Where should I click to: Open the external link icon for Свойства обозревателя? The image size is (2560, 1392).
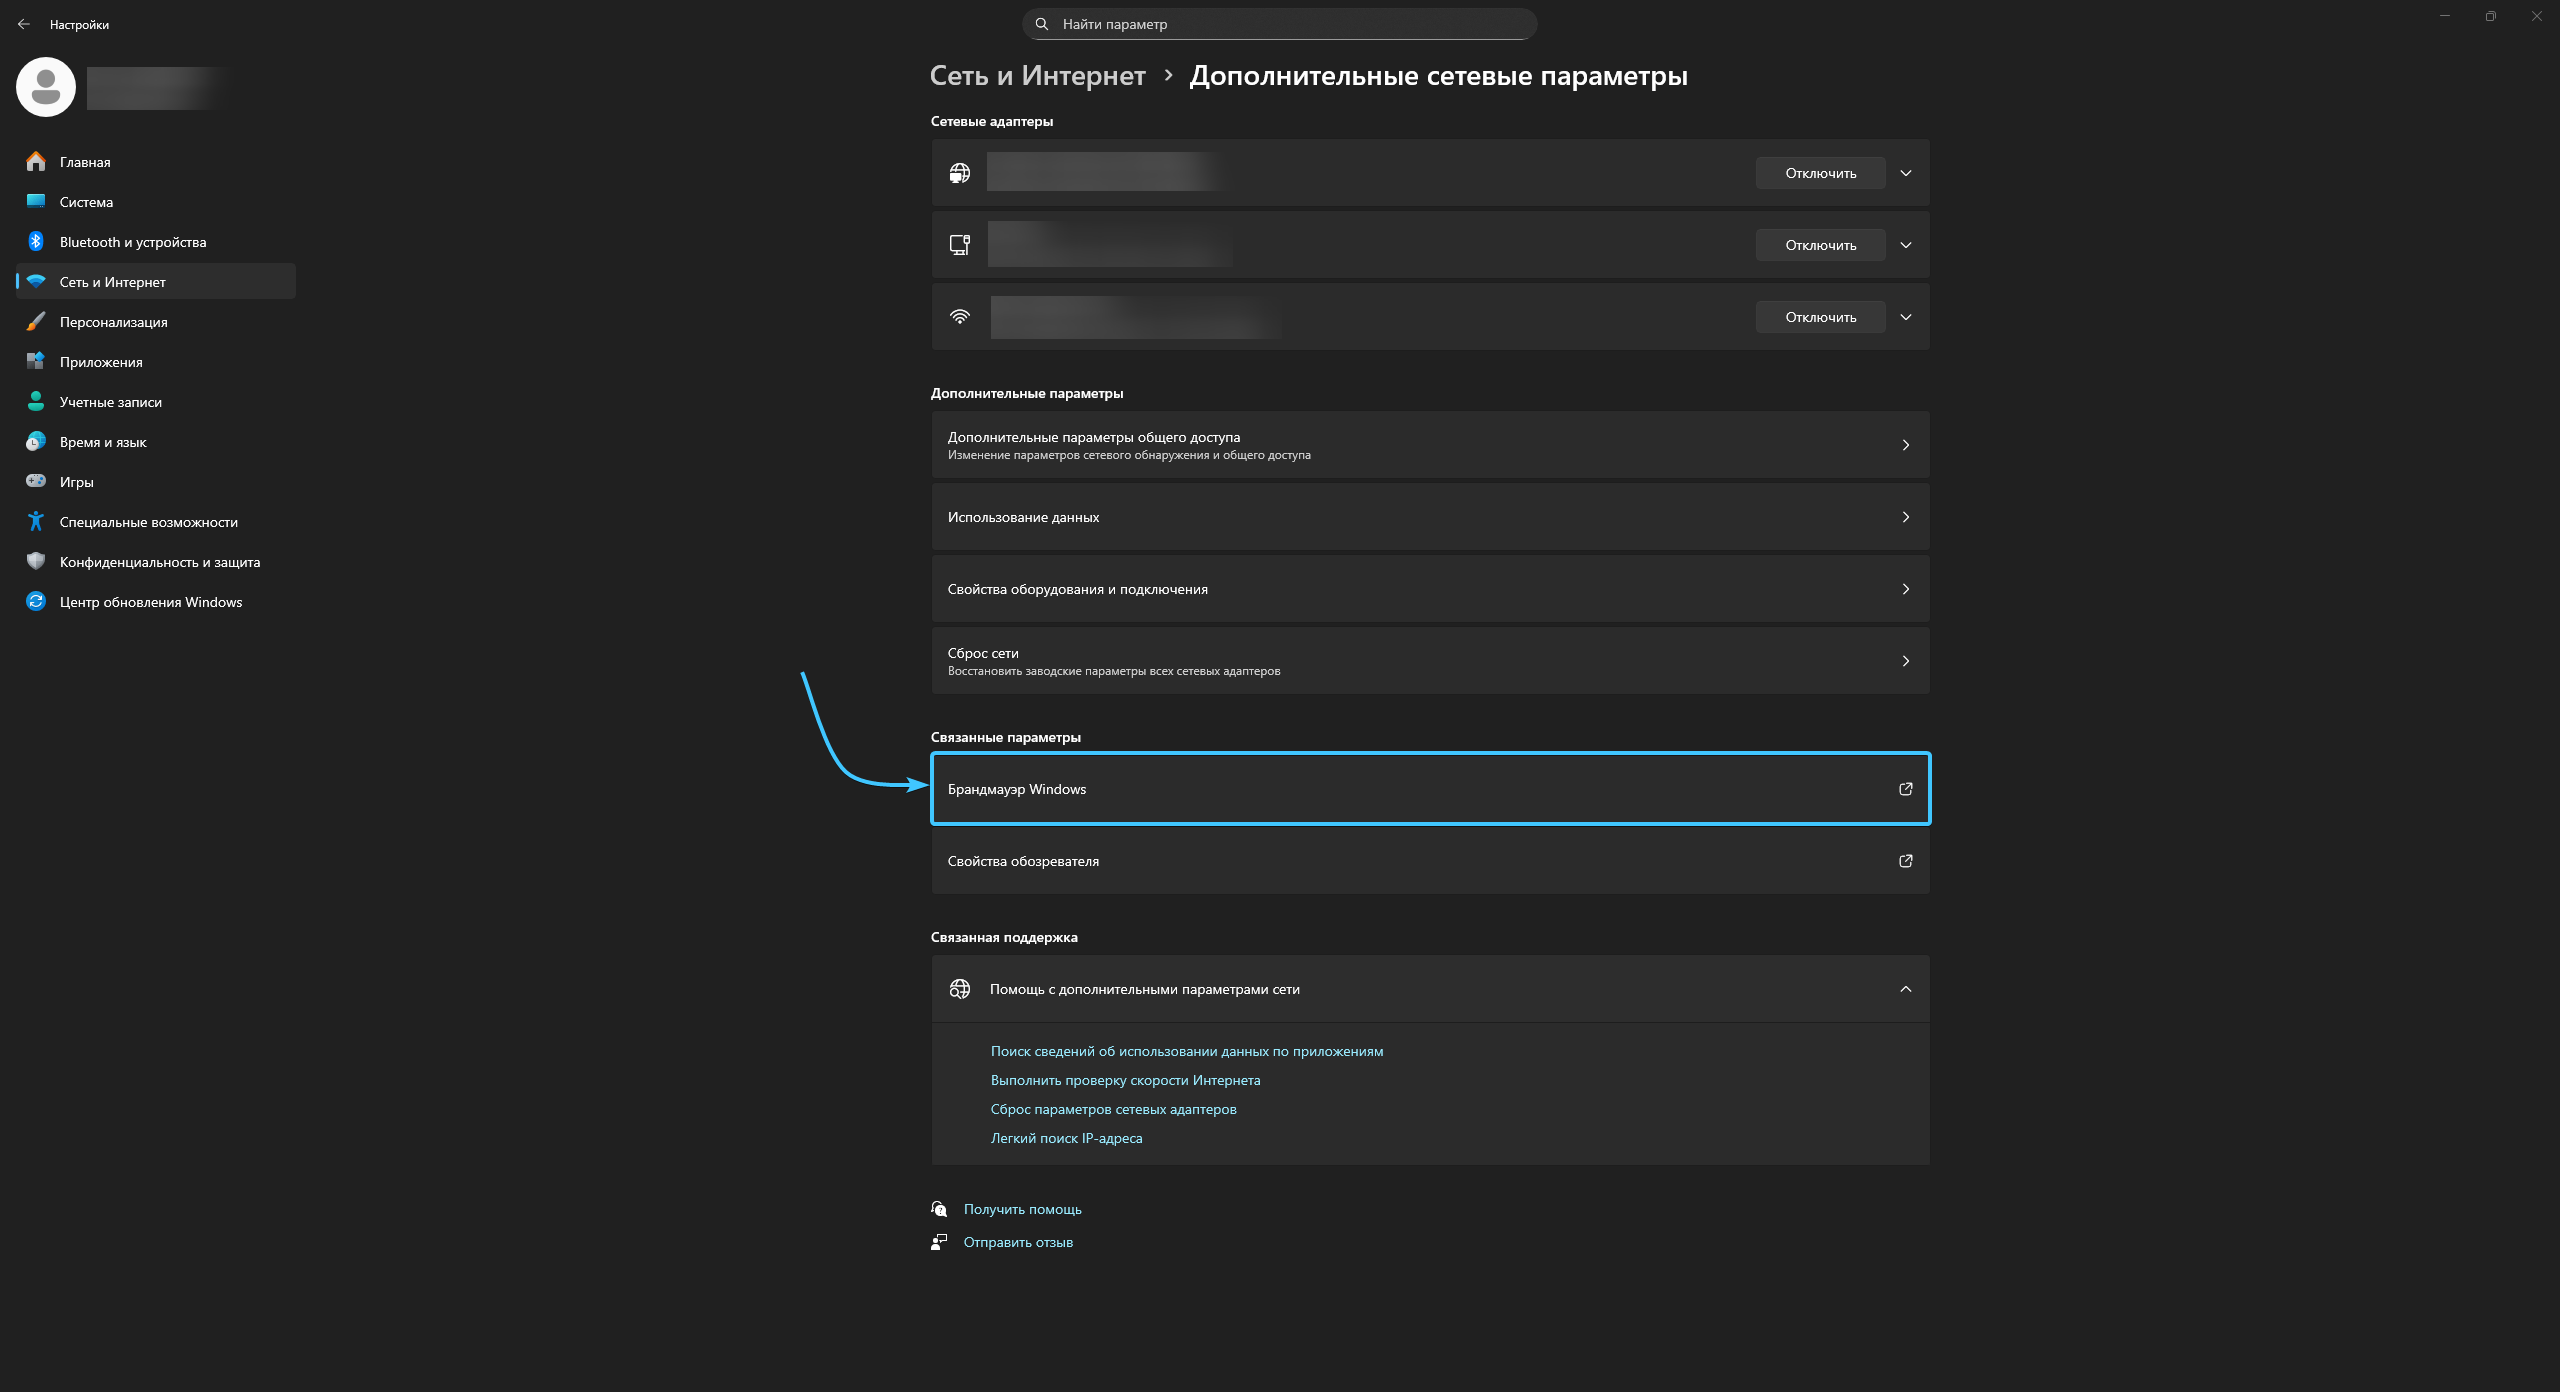1905,861
